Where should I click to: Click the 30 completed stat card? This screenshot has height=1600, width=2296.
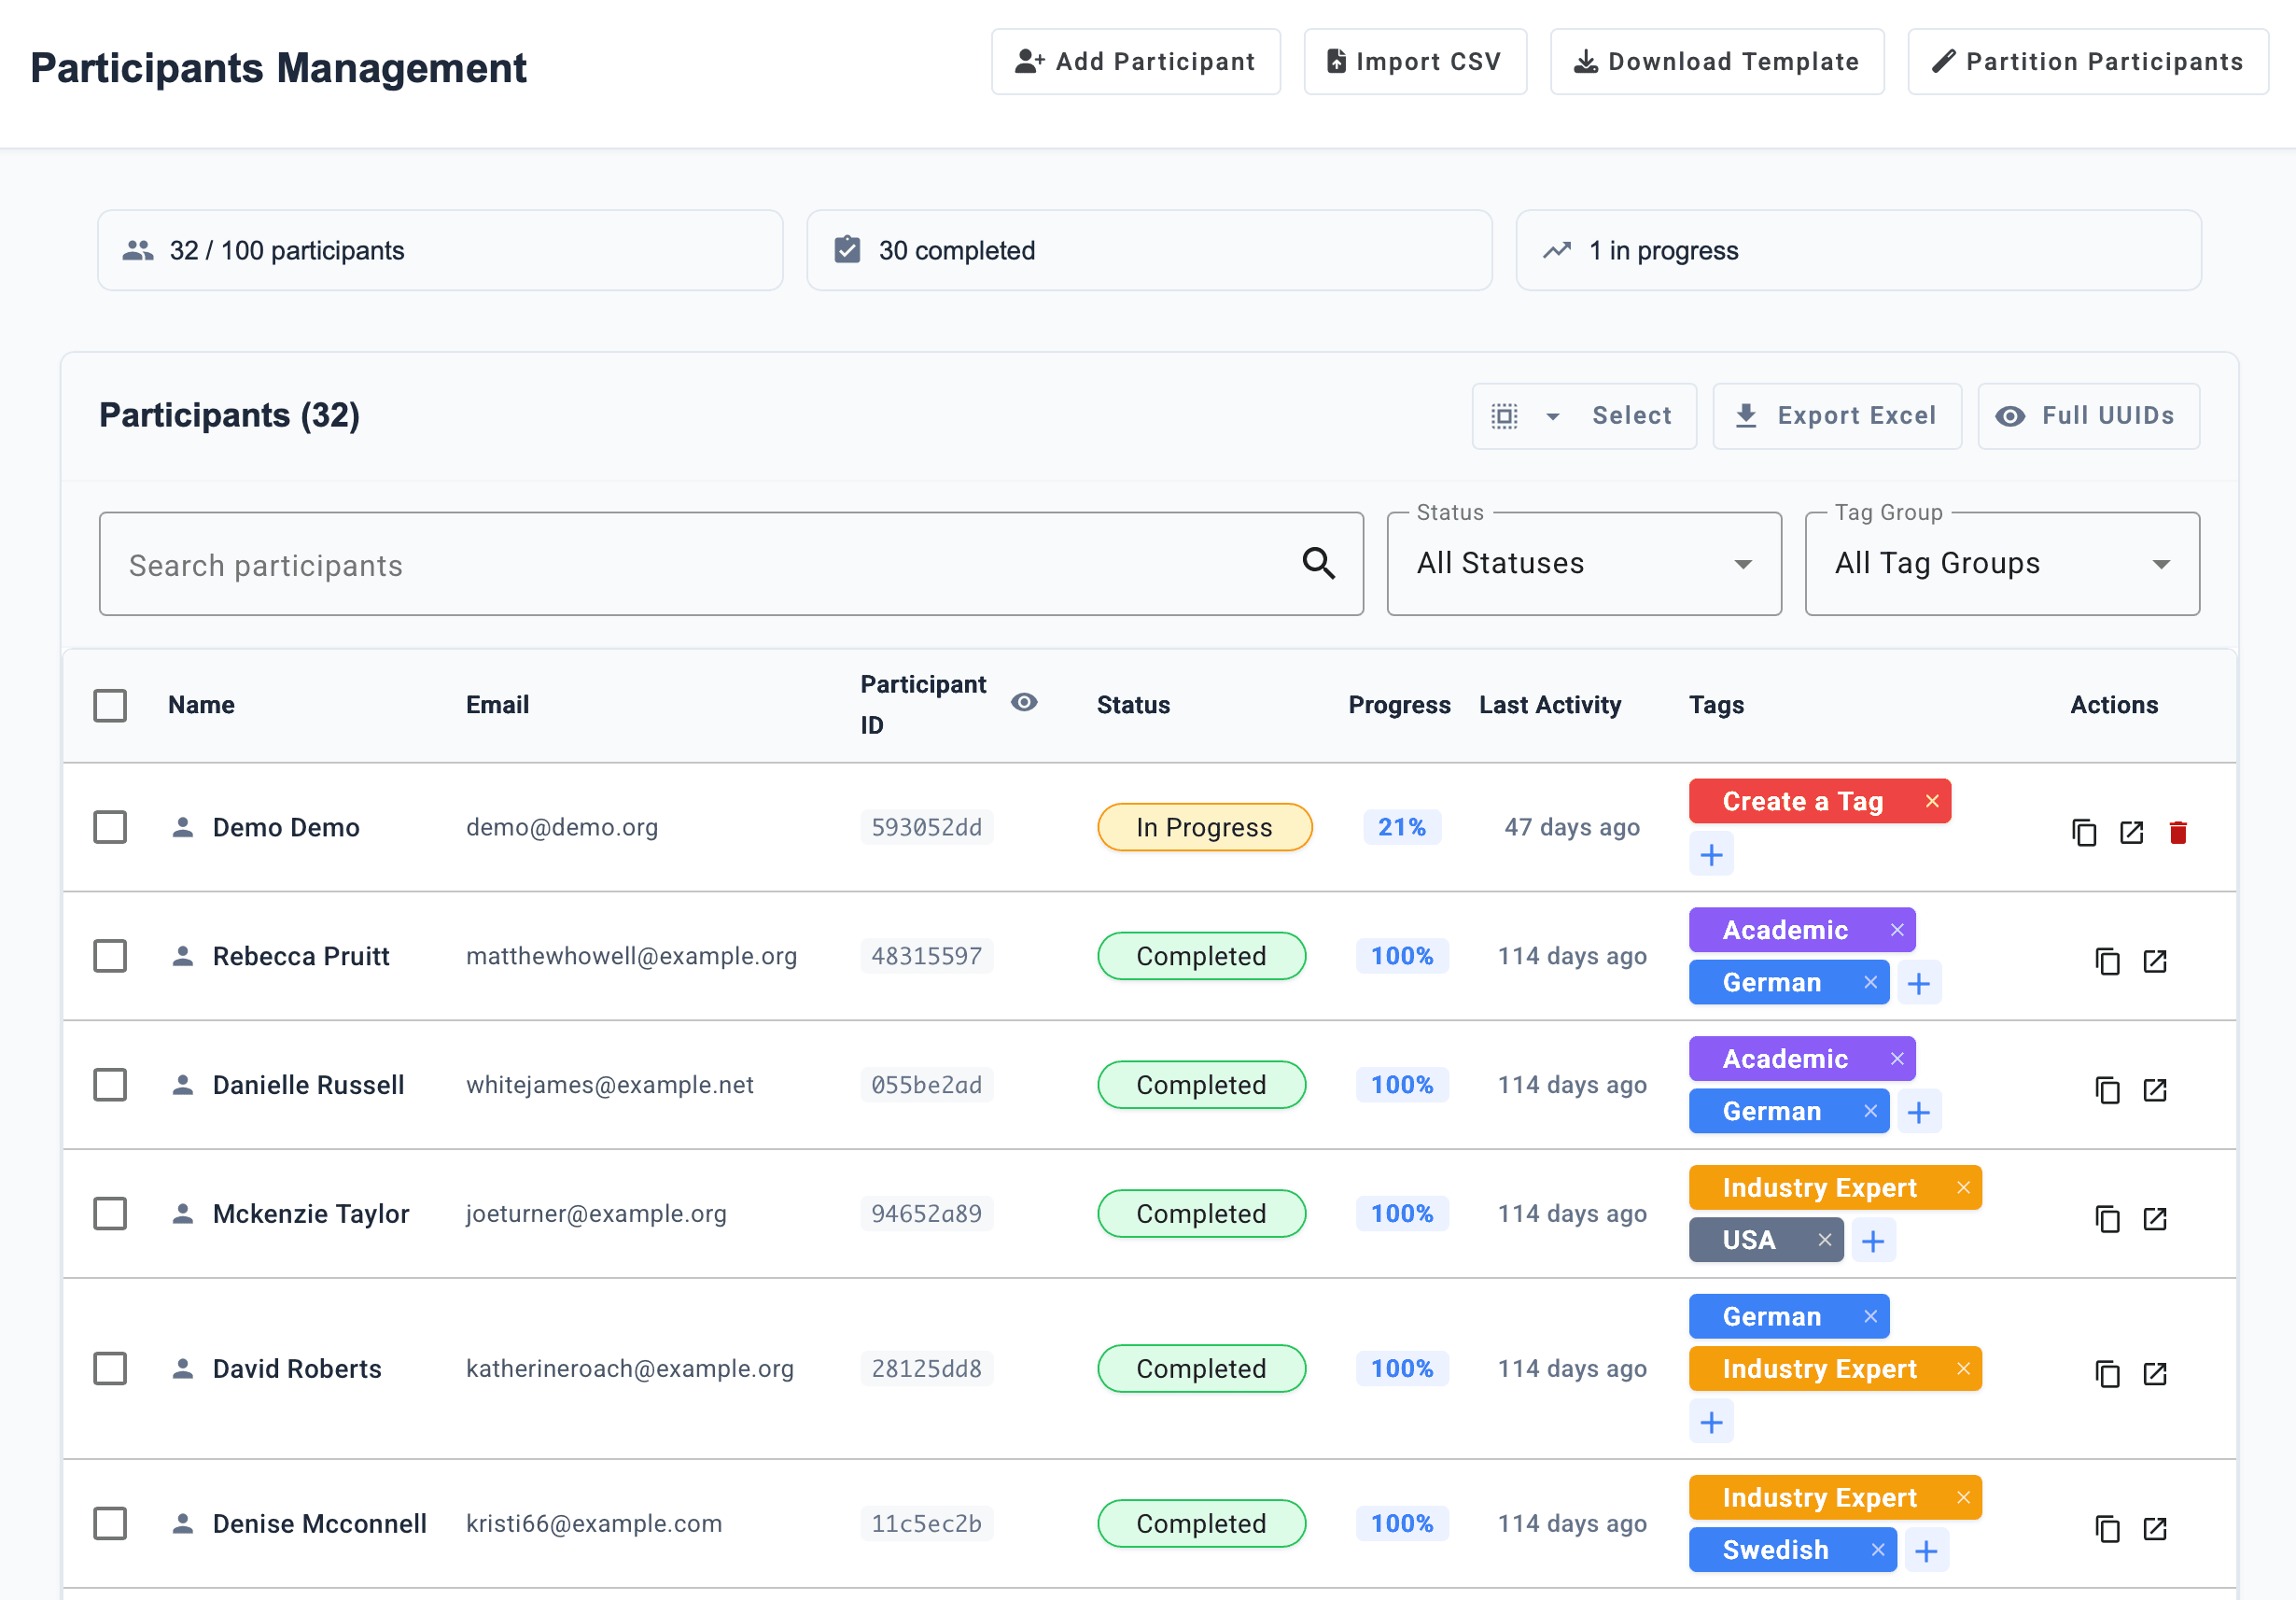tap(1149, 250)
